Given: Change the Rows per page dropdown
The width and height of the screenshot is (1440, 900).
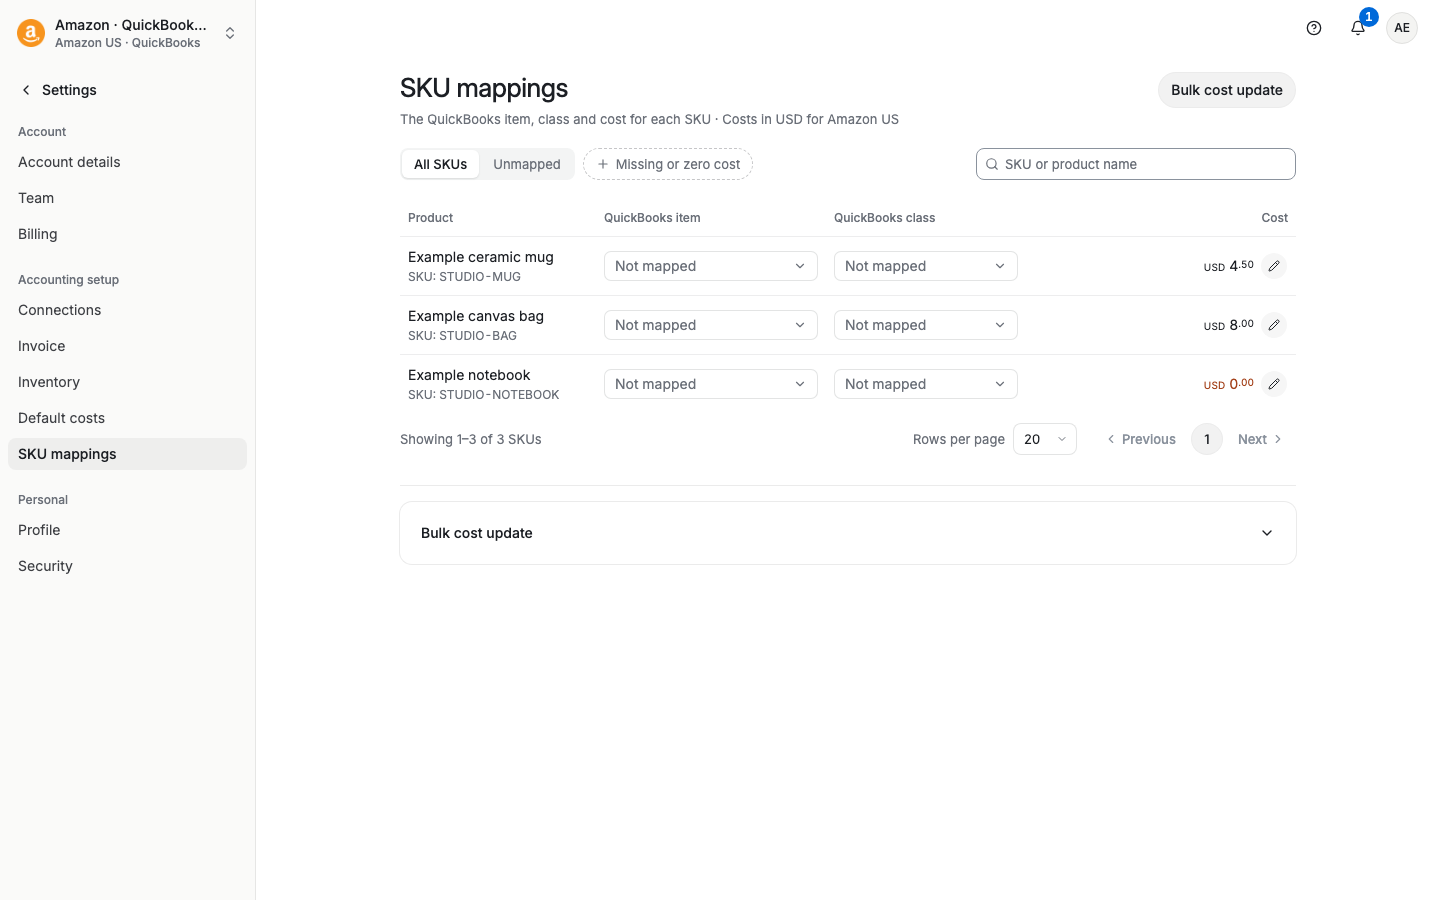Looking at the screenshot, I should pos(1045,439).
